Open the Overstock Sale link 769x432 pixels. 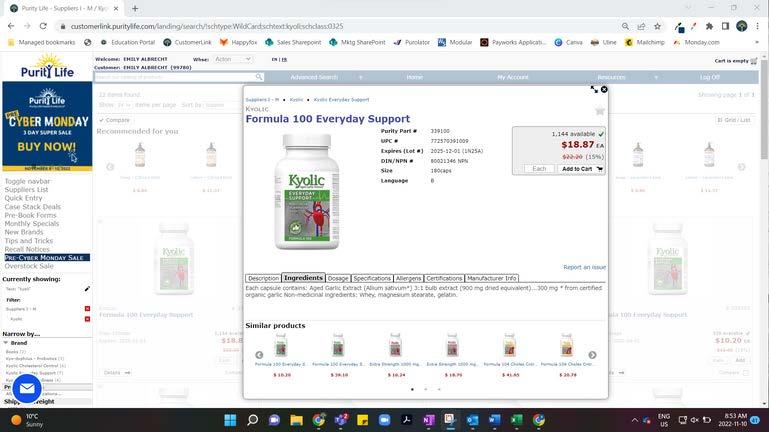click(x=29, y=266)
